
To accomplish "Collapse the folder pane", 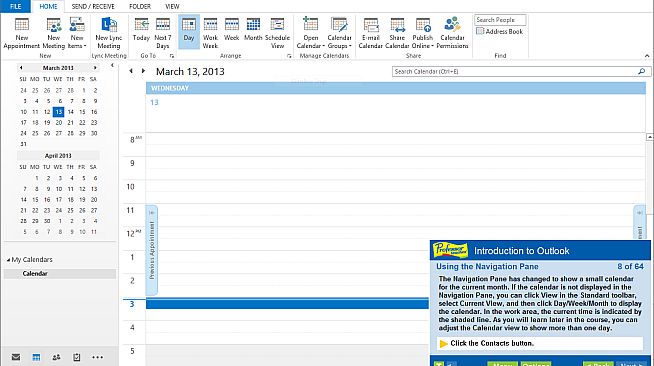I will [112, 65].
